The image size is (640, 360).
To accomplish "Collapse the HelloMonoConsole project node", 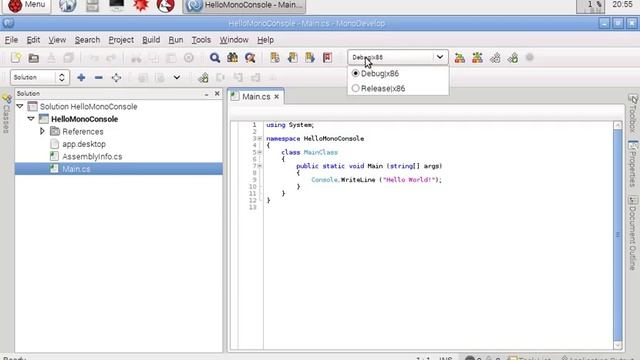I will coord(31,119).
